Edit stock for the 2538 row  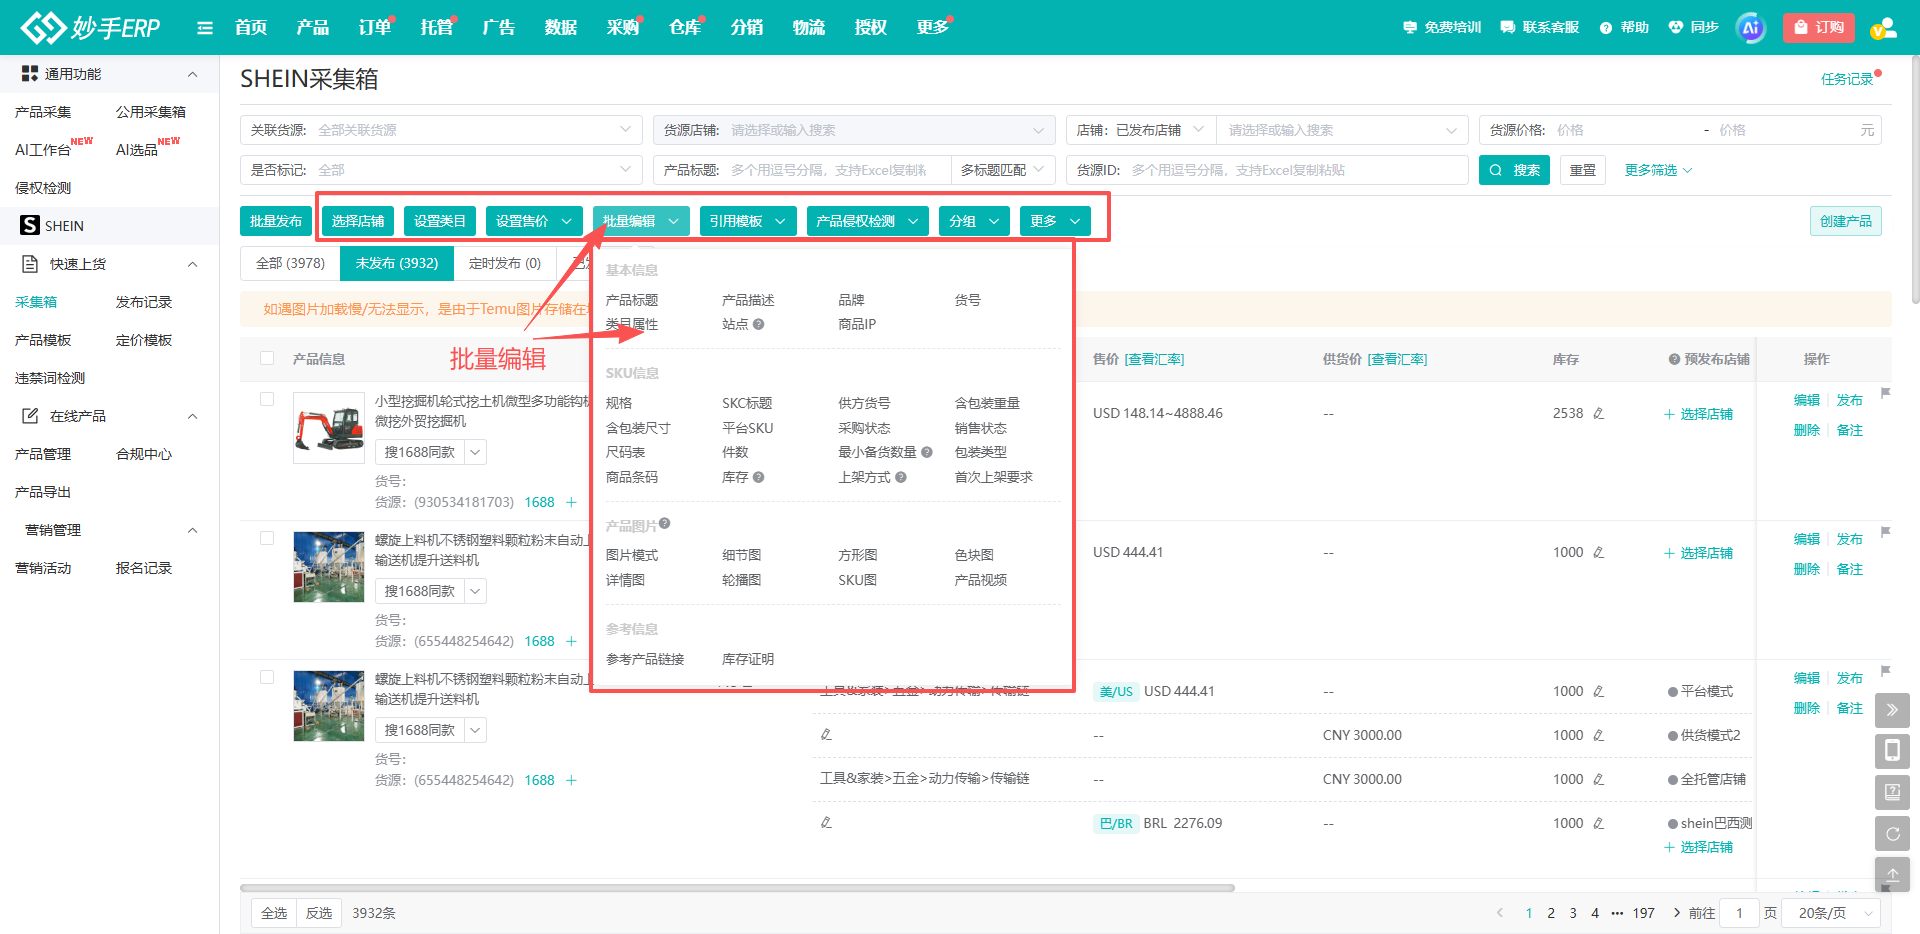1598,413
